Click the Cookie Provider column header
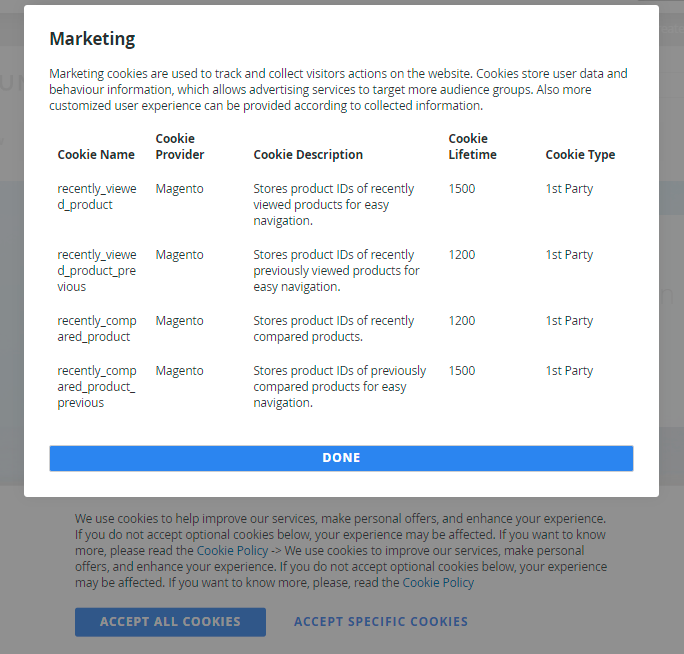 click(180, 147)
